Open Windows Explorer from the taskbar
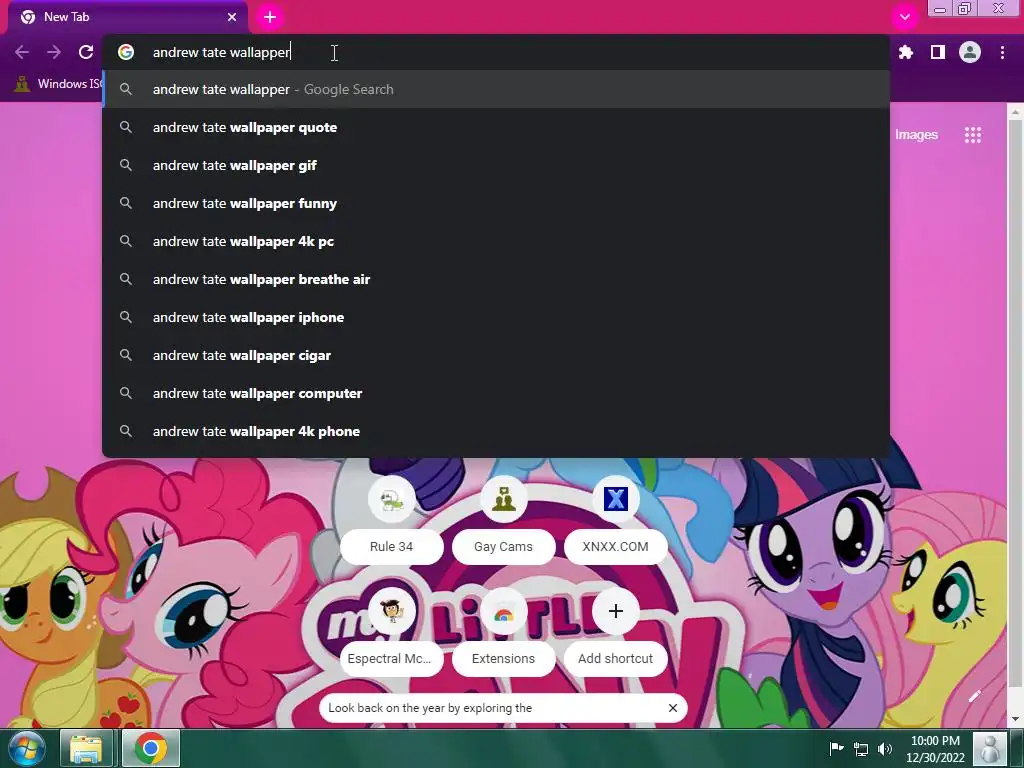This screenshot has width=1024, height=768. click(x=86, y=748)
